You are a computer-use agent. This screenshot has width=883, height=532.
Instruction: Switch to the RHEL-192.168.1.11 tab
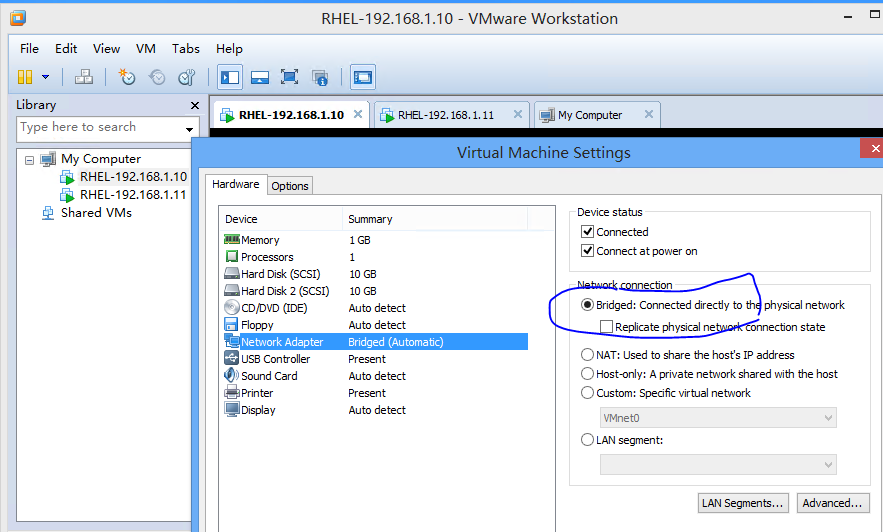pos(445,115)
